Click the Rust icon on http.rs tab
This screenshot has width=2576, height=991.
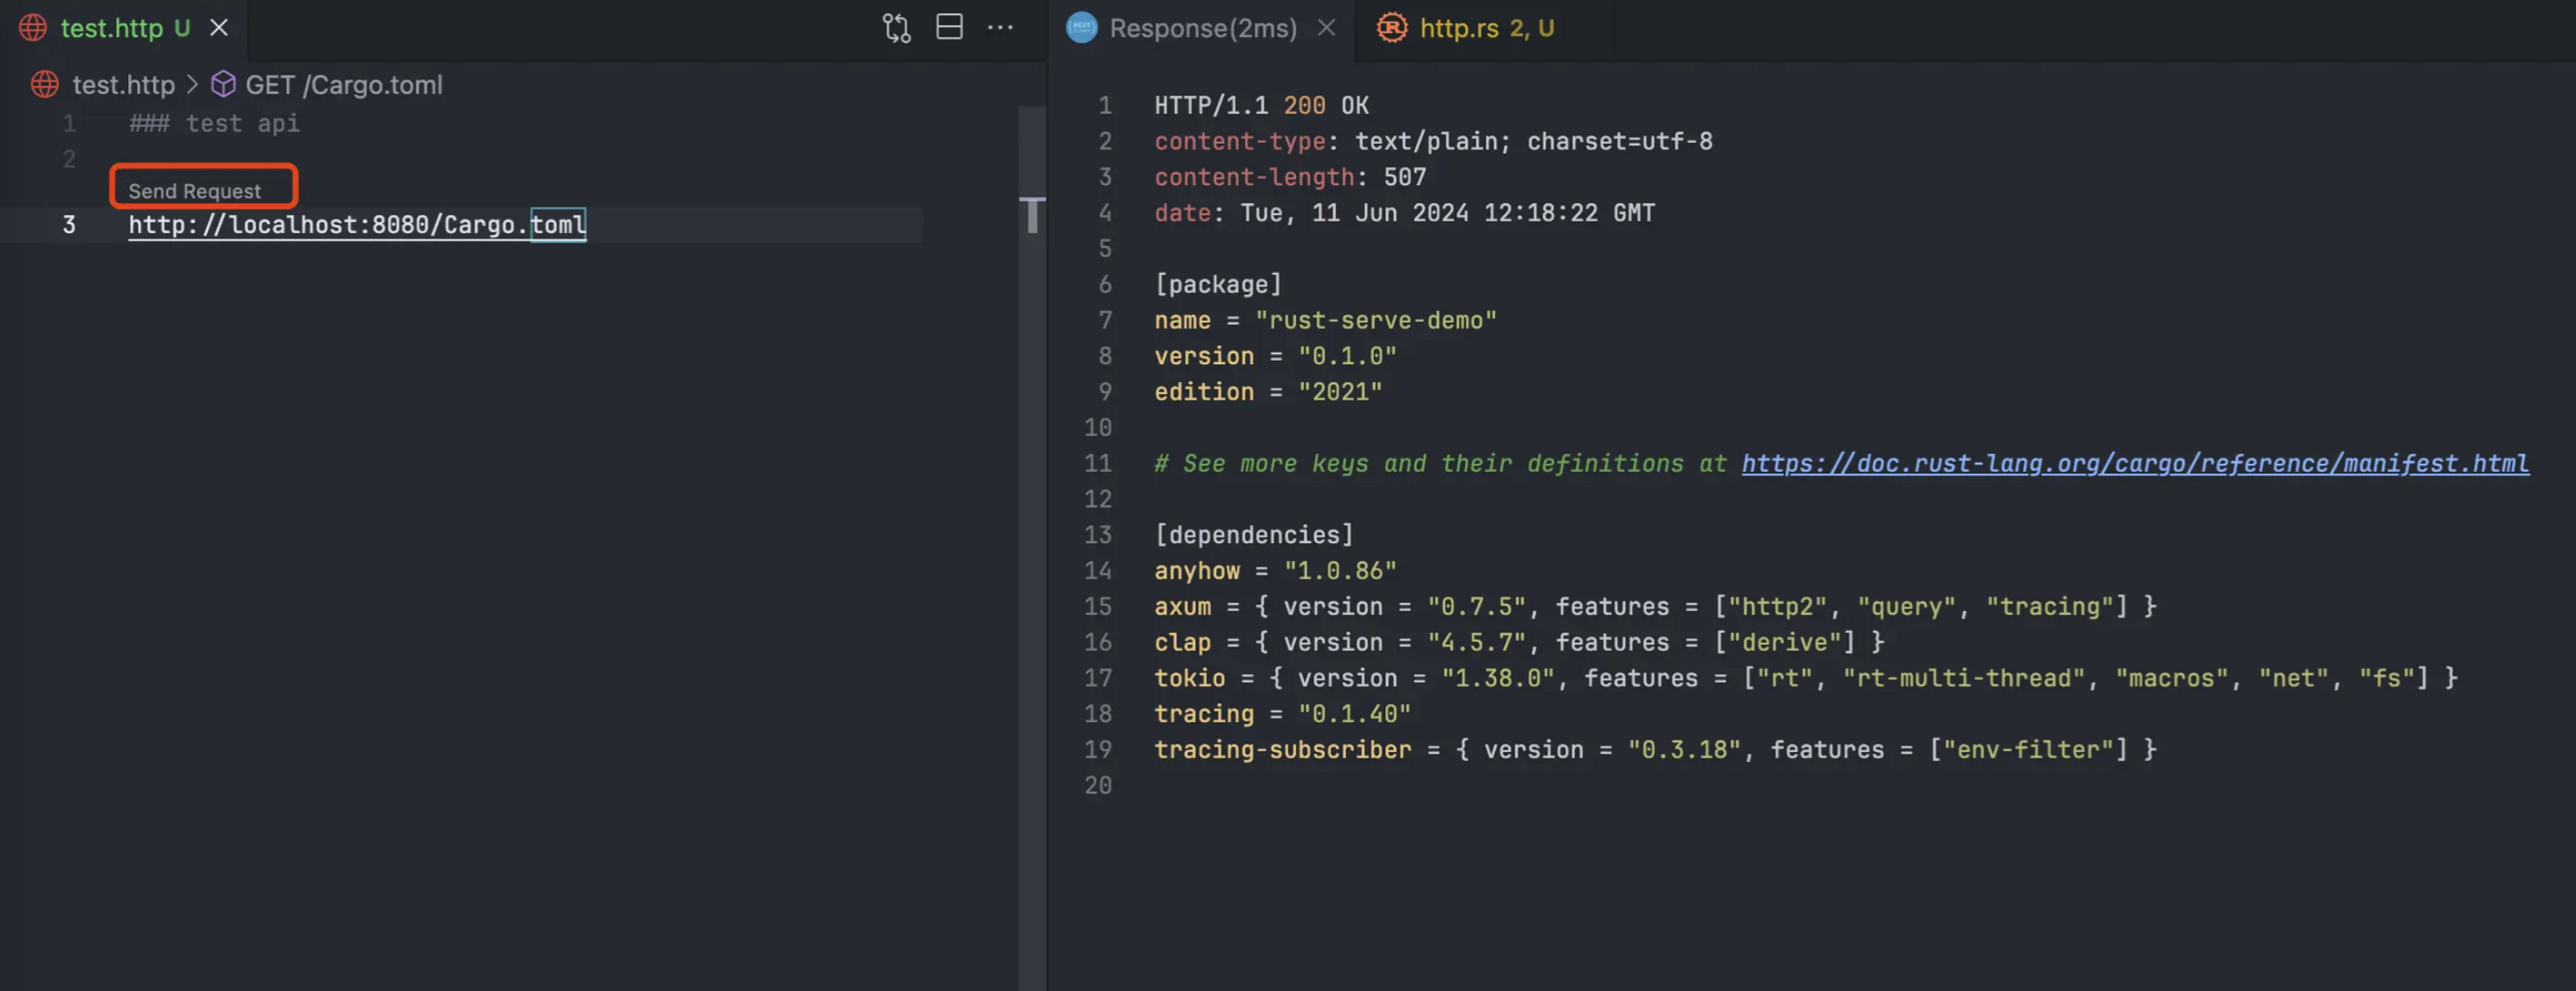(x=1391, y=28)
